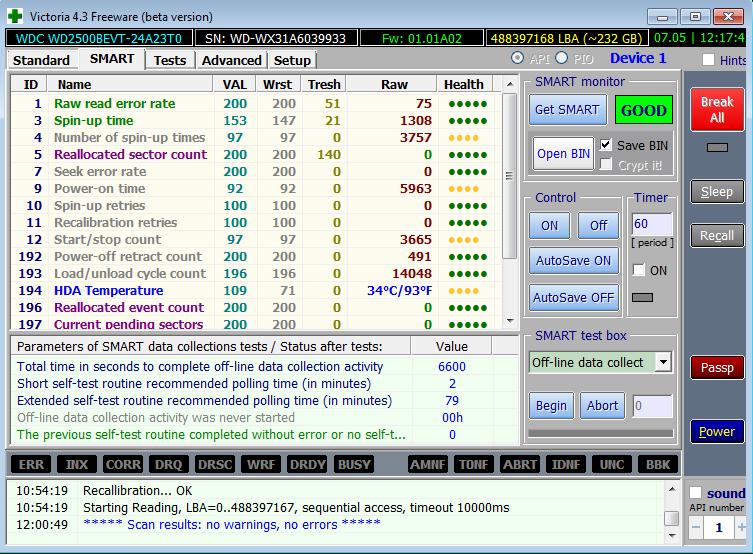753x554 pixels.
Task: Click the SMART test box number field
Action: (x=652, y=406)
